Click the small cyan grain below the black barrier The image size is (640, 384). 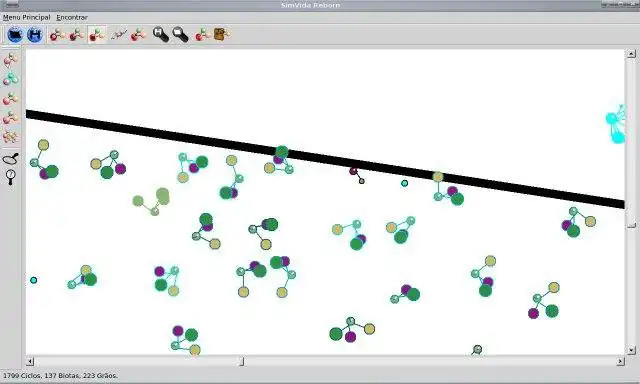(x=404, y=183)
